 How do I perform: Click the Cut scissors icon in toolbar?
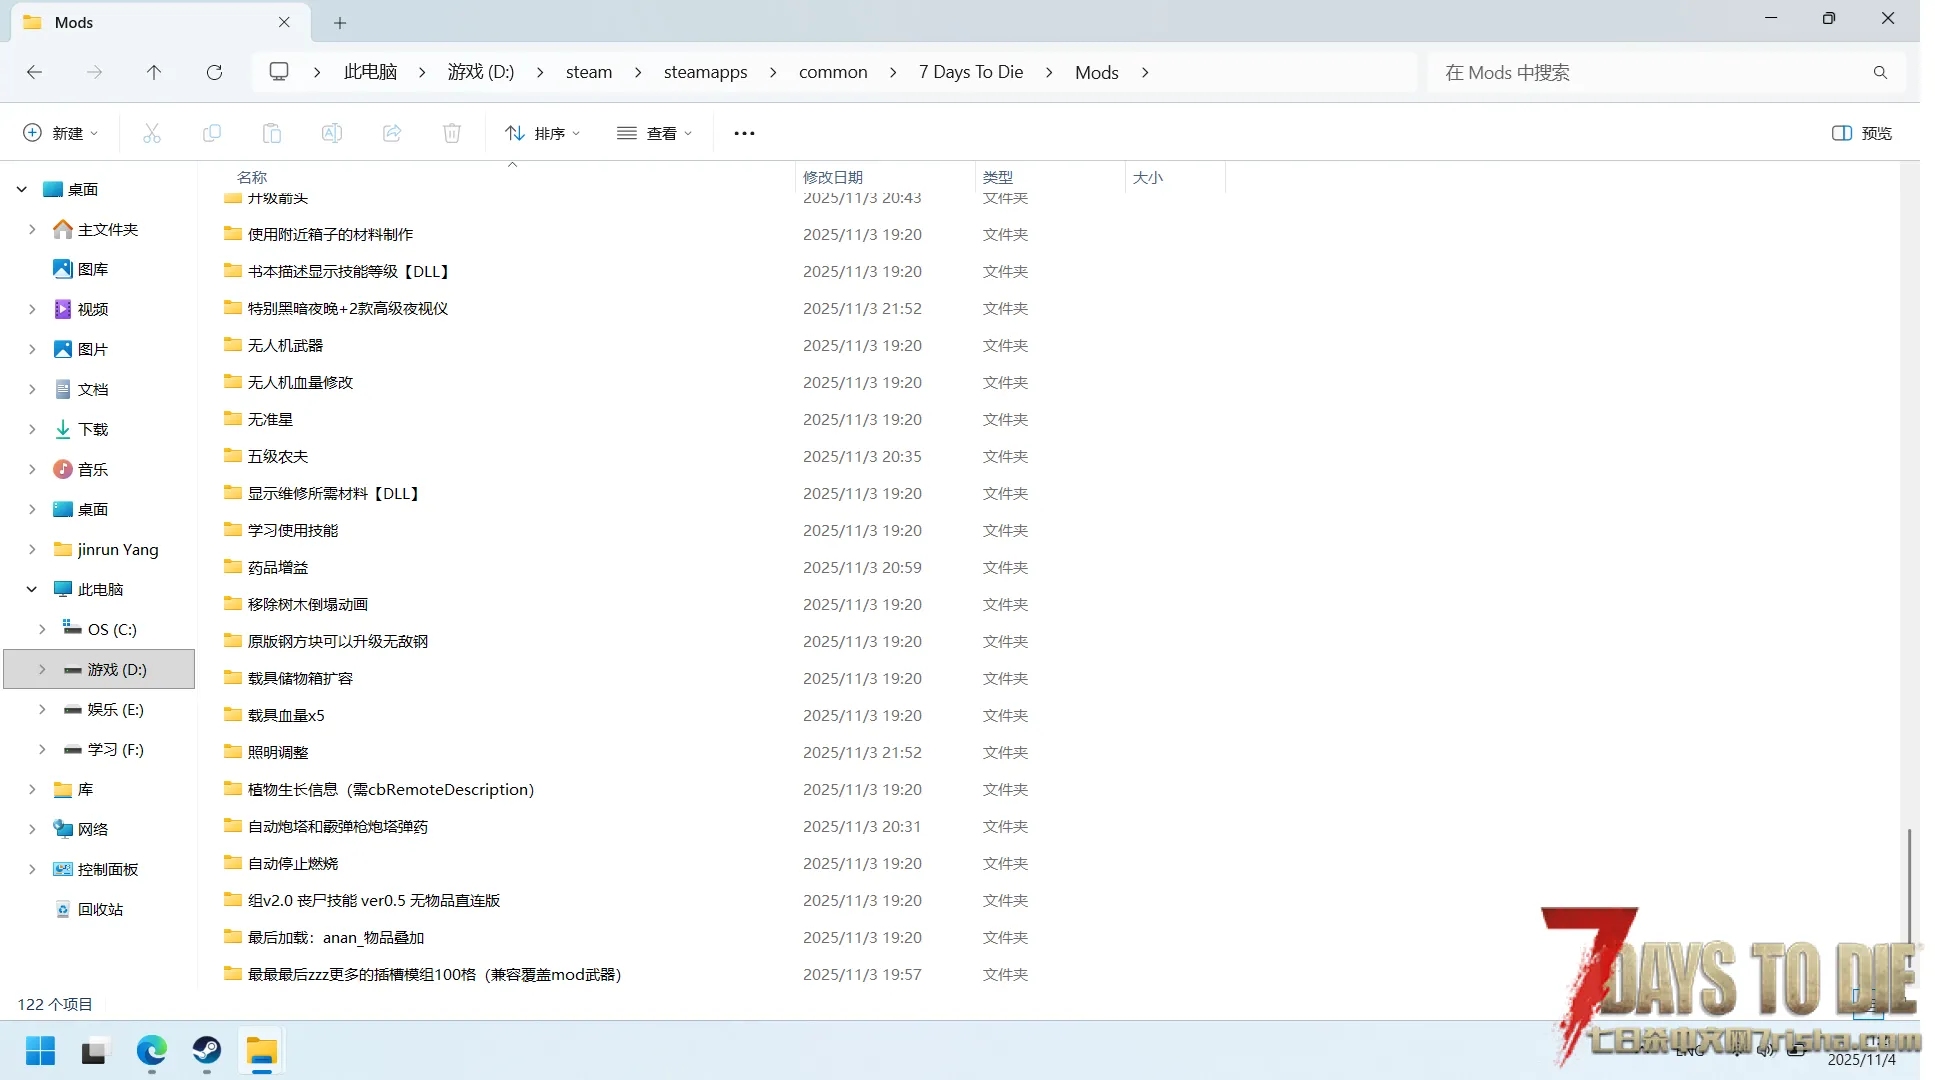tap(152, 133)
